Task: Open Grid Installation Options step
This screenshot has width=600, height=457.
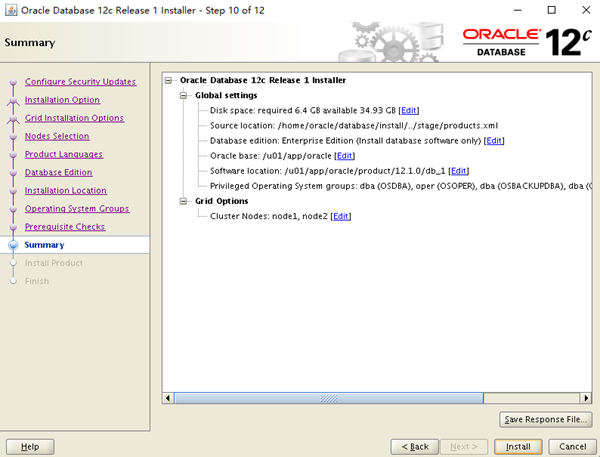Action: (x=74, y=118)
